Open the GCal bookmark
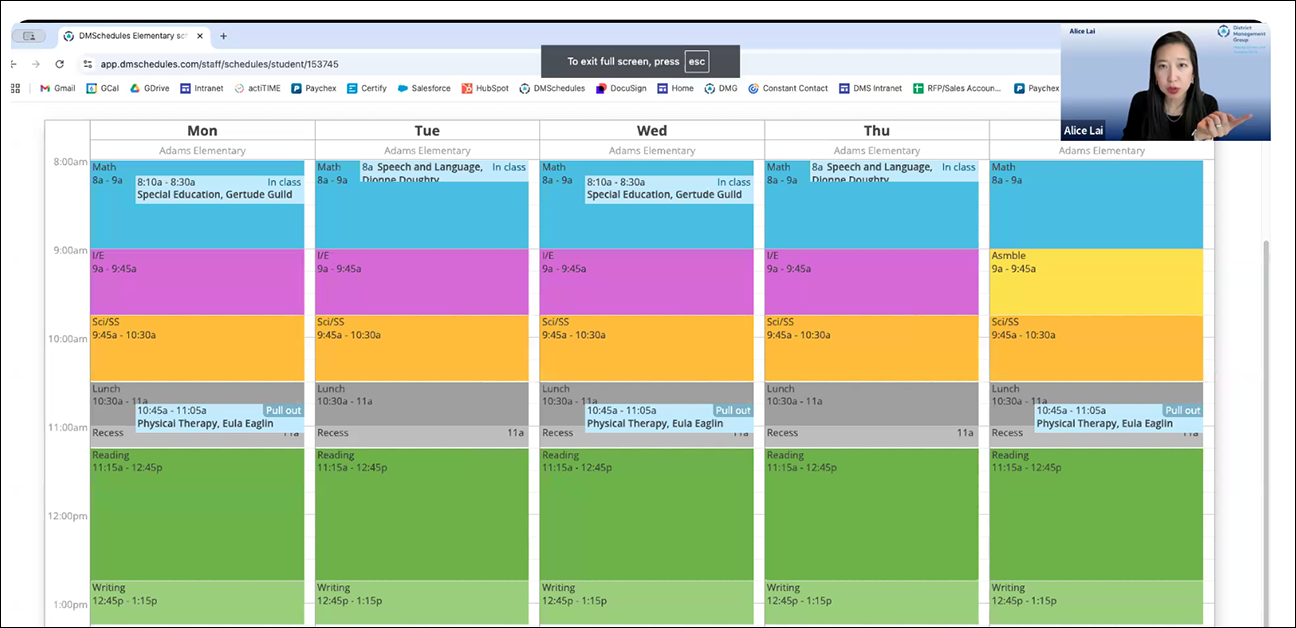 point(102,88)
